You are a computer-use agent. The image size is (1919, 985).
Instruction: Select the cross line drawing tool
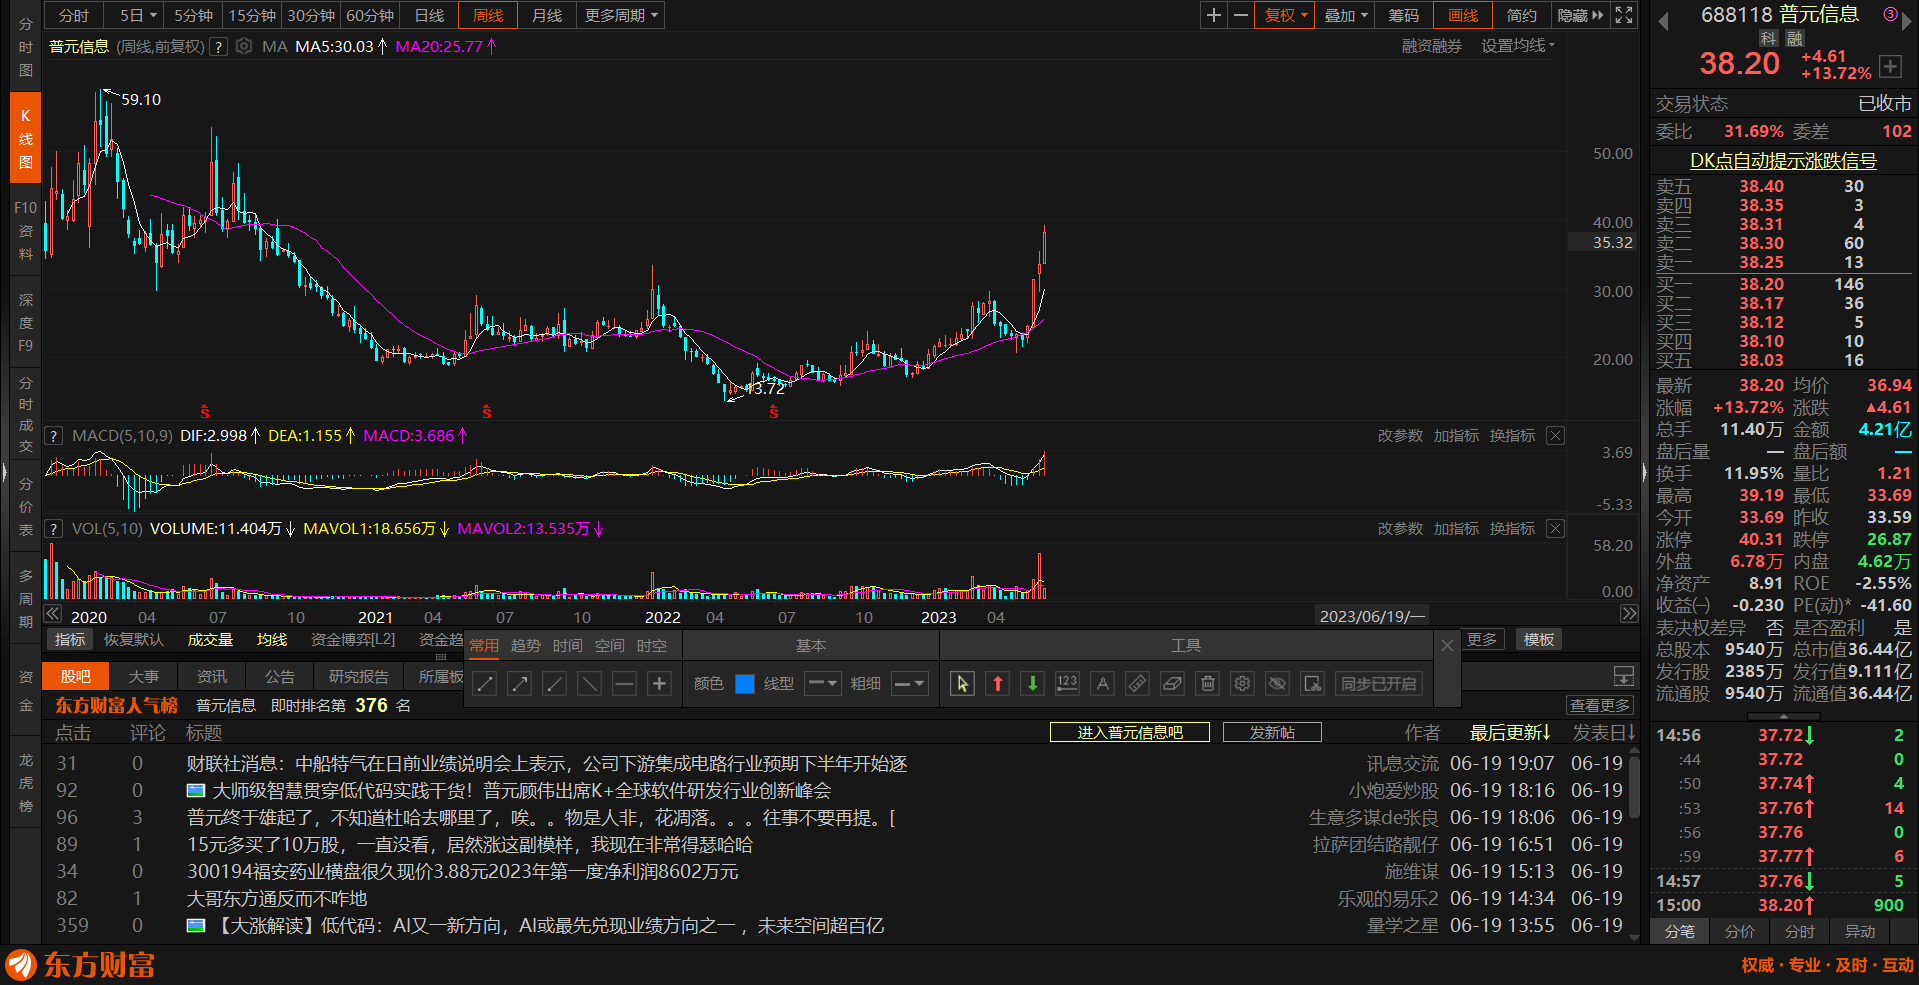point(659,684)
